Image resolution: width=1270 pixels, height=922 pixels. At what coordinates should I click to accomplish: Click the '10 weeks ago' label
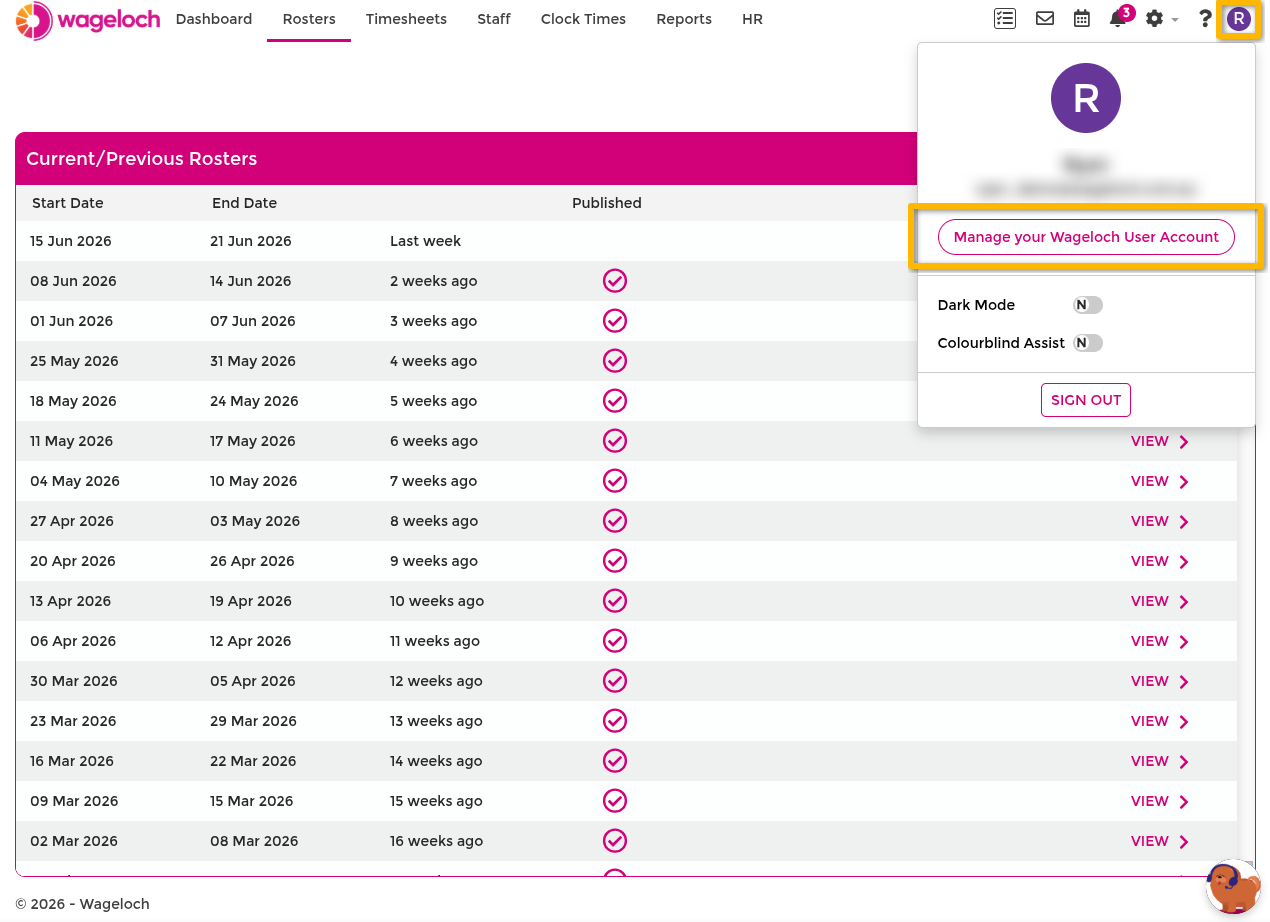(x=437, y=601)
